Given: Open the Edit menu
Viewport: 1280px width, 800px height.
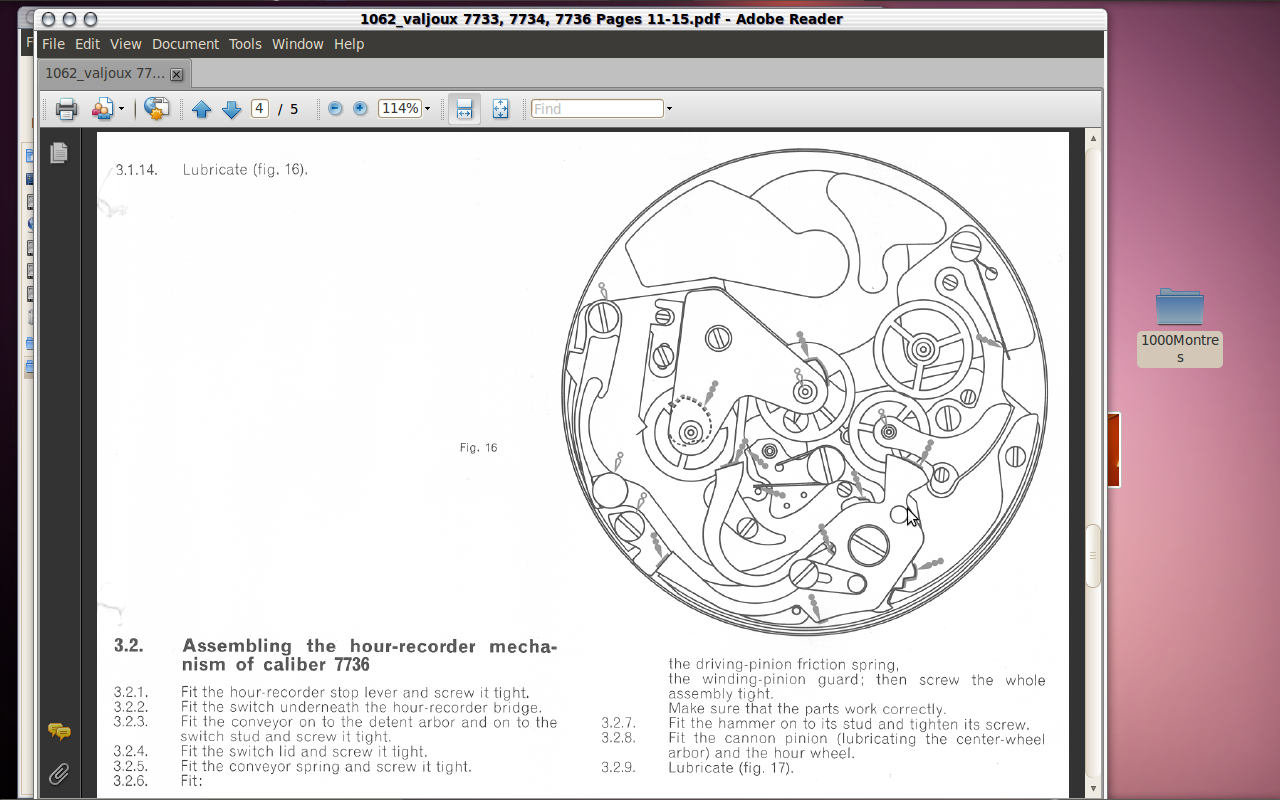Looking at the screenshot, I should coord(88,44).
